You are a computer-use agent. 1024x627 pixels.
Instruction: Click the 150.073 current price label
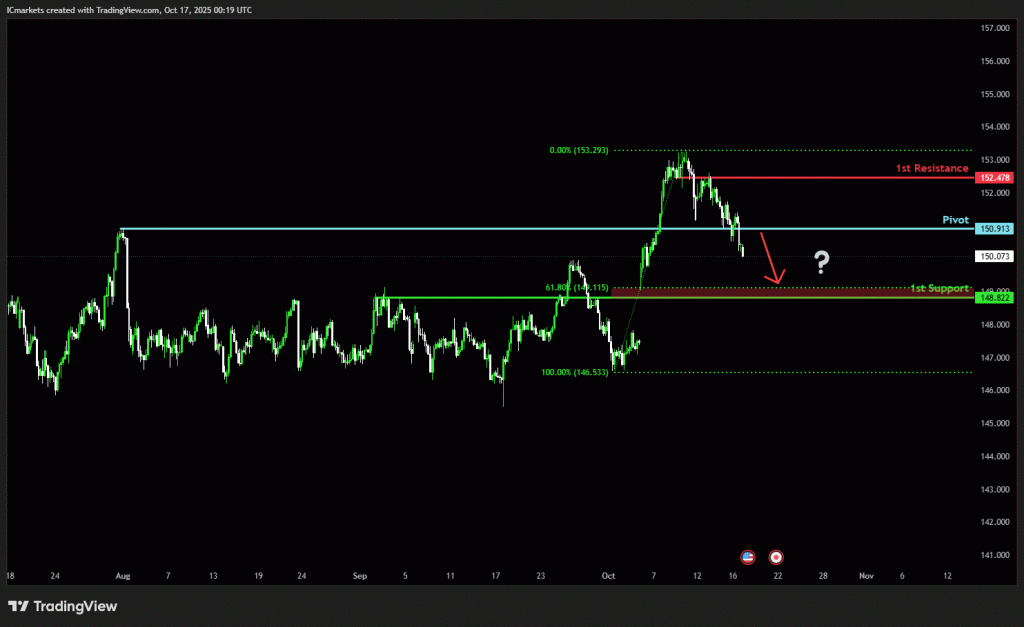coord(996,257)
